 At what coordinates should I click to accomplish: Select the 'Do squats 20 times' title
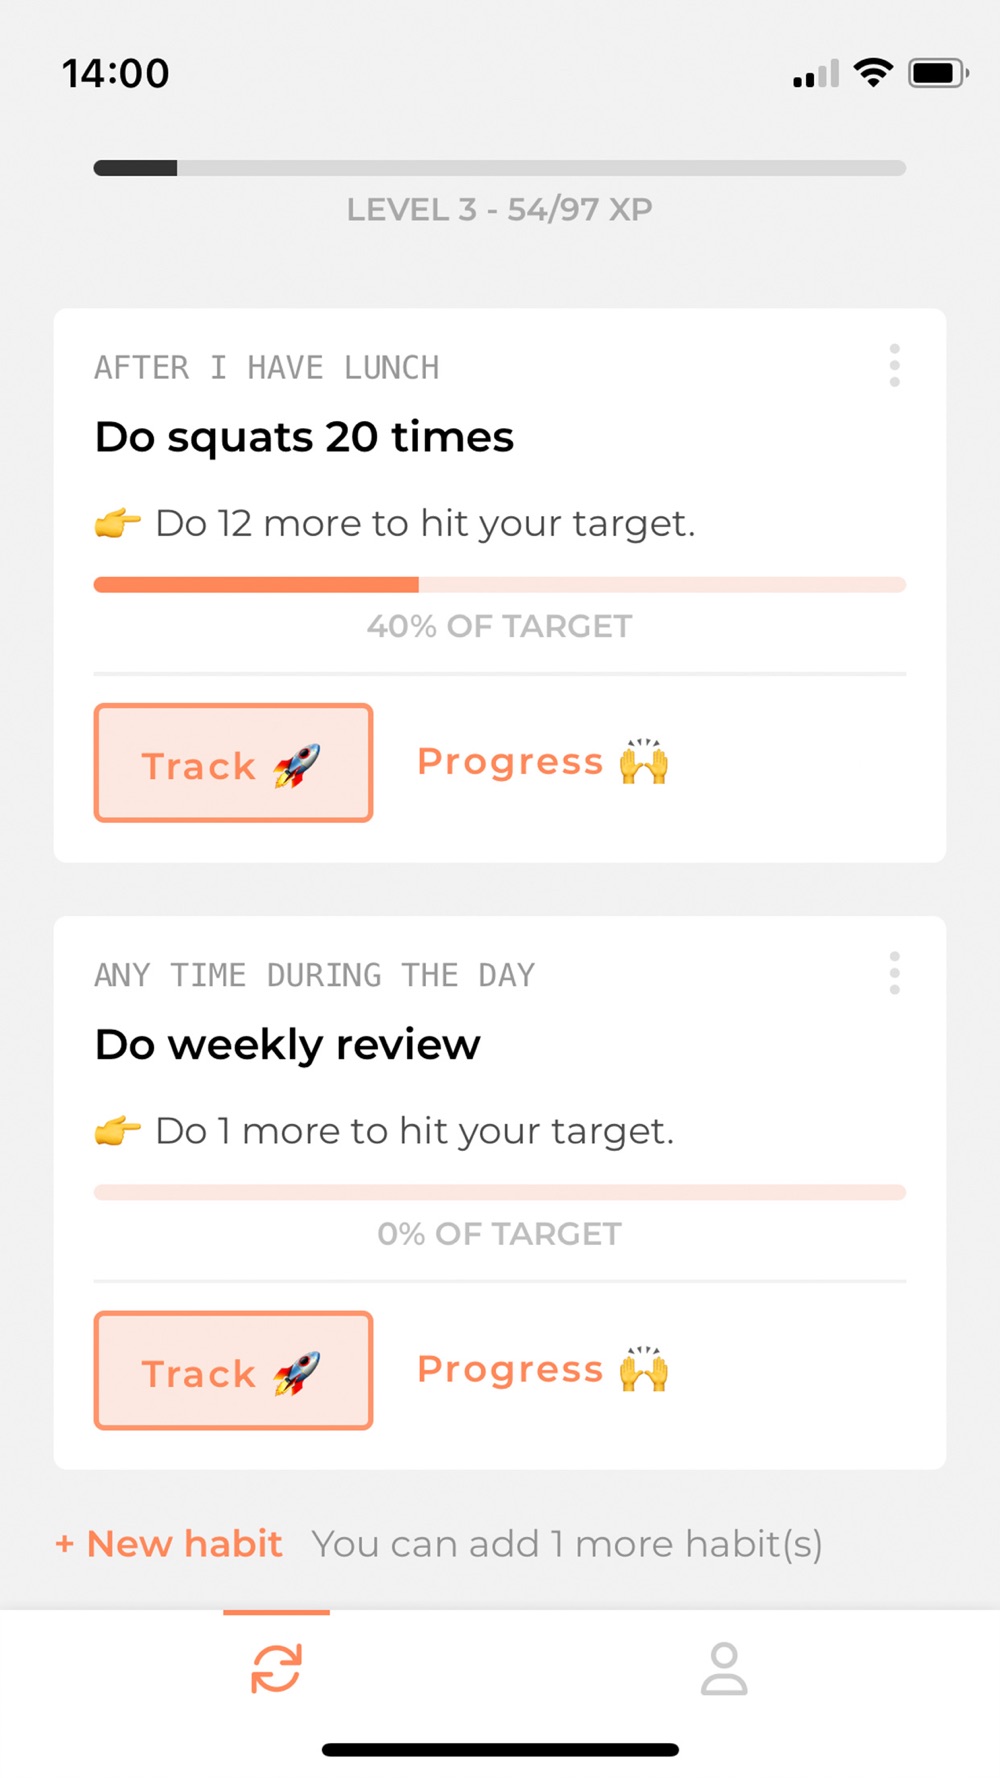(x=304, y=437)
